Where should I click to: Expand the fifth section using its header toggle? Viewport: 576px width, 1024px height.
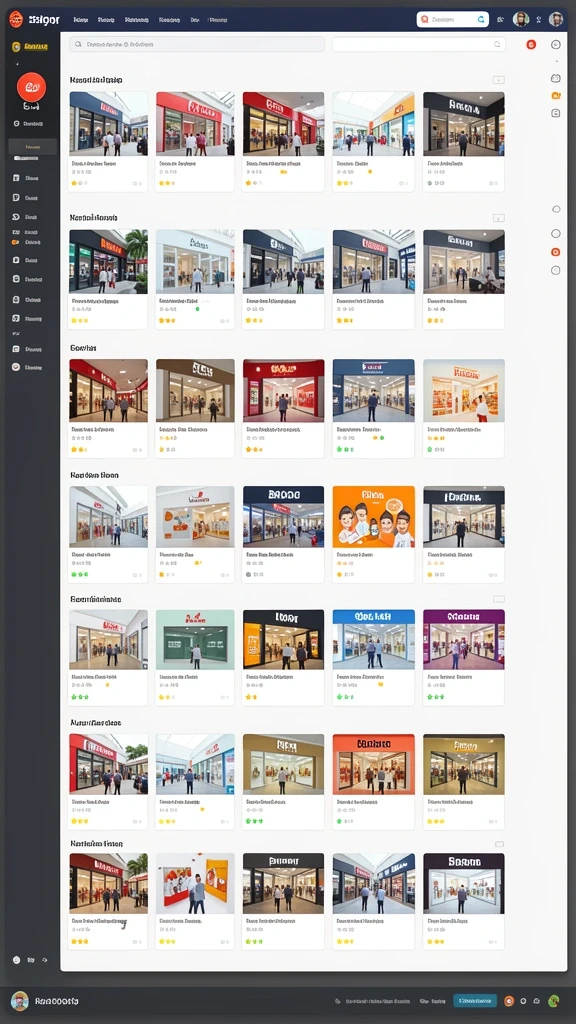point(498,599)
